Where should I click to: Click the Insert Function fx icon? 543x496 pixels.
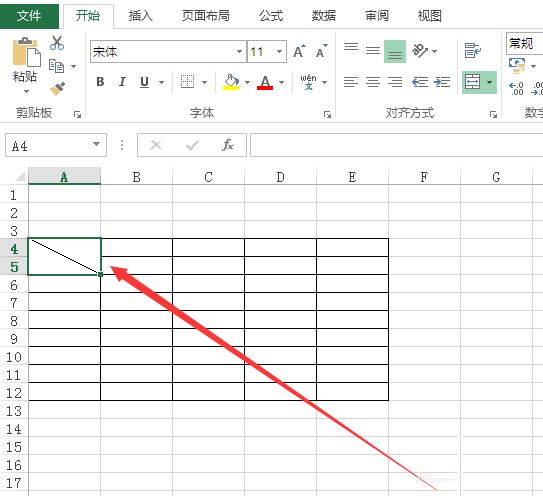(x=228, y=145)
